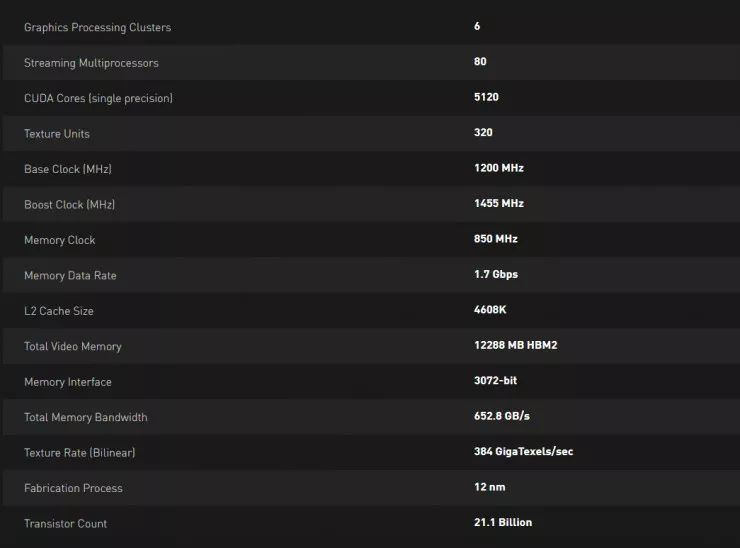This screenshot has width=740, height=548.
Task: Click the 21.1 Billion transistor count value
Action: pos(502,523)
